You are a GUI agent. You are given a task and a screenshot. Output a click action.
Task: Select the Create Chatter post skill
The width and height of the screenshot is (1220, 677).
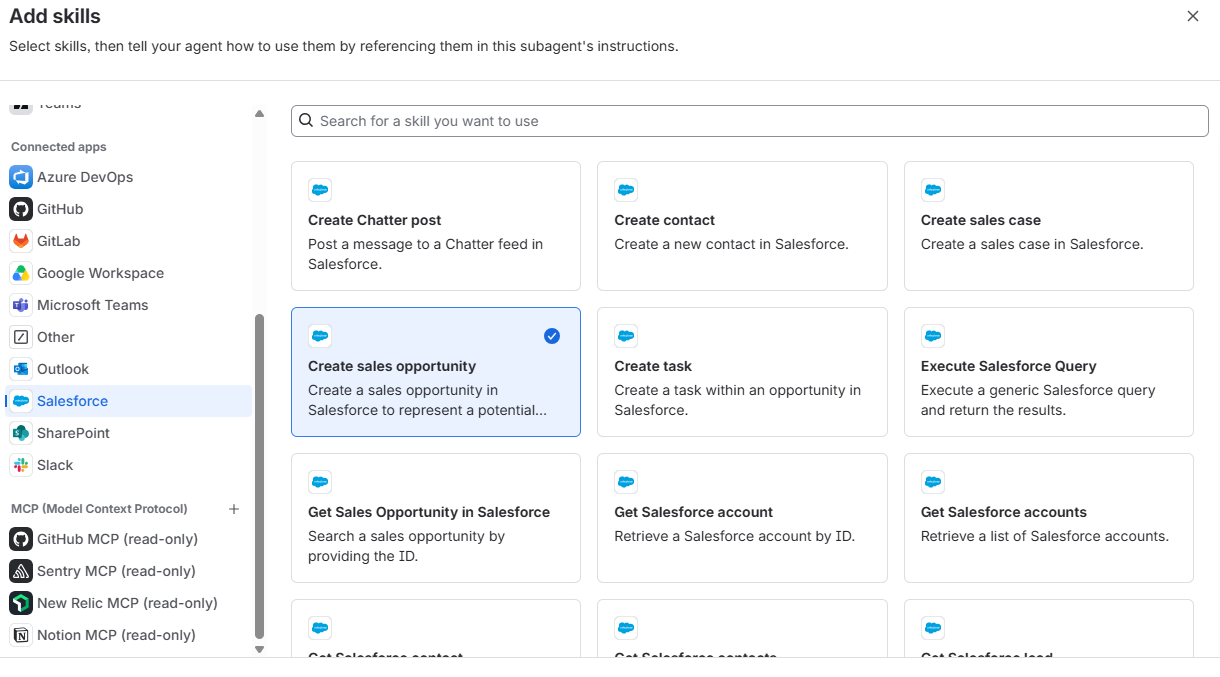click(x=436, y=226)
